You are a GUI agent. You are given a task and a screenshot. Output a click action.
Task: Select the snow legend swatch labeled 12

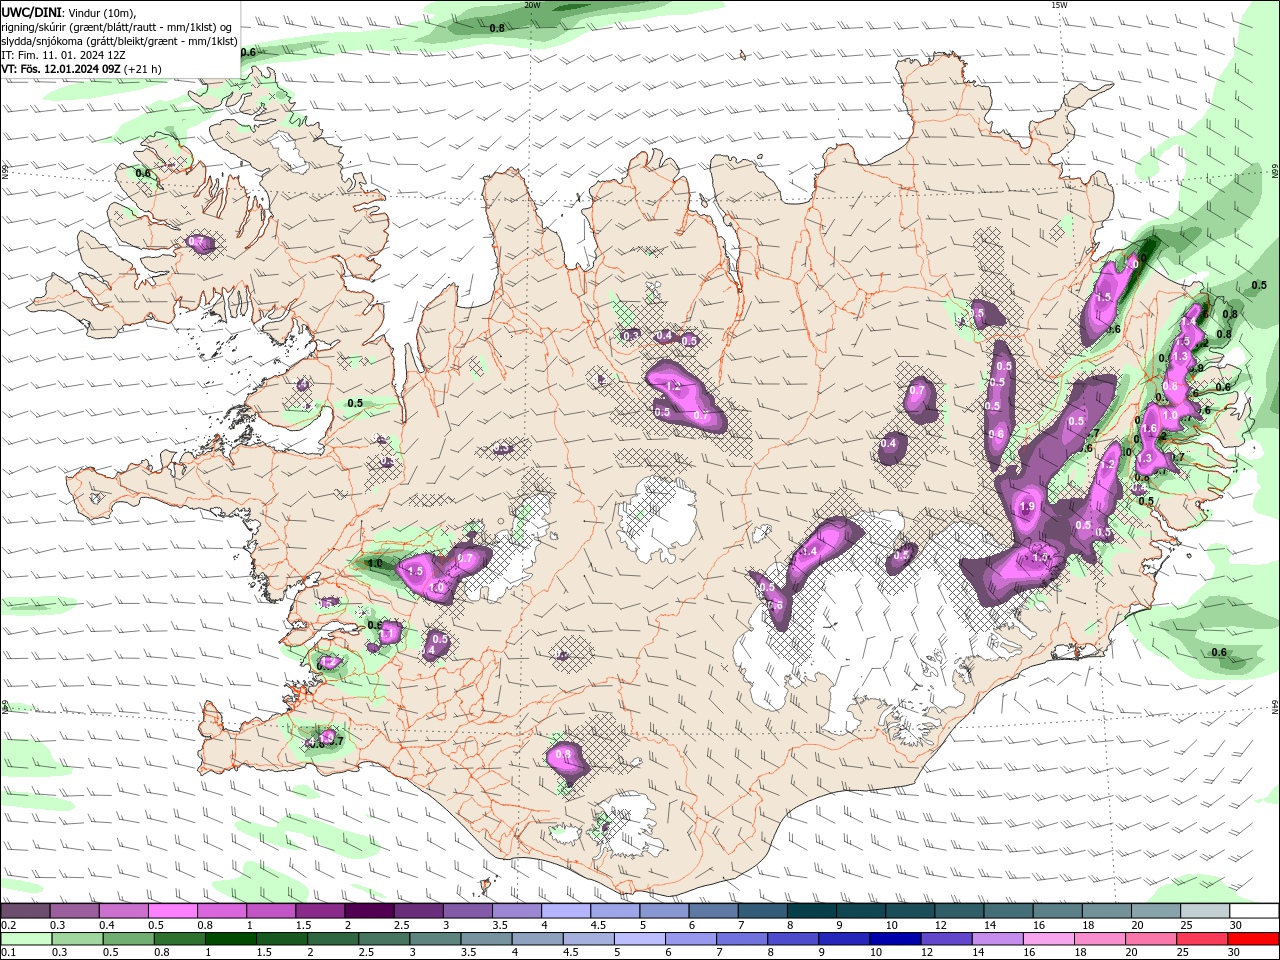[958, 911]
